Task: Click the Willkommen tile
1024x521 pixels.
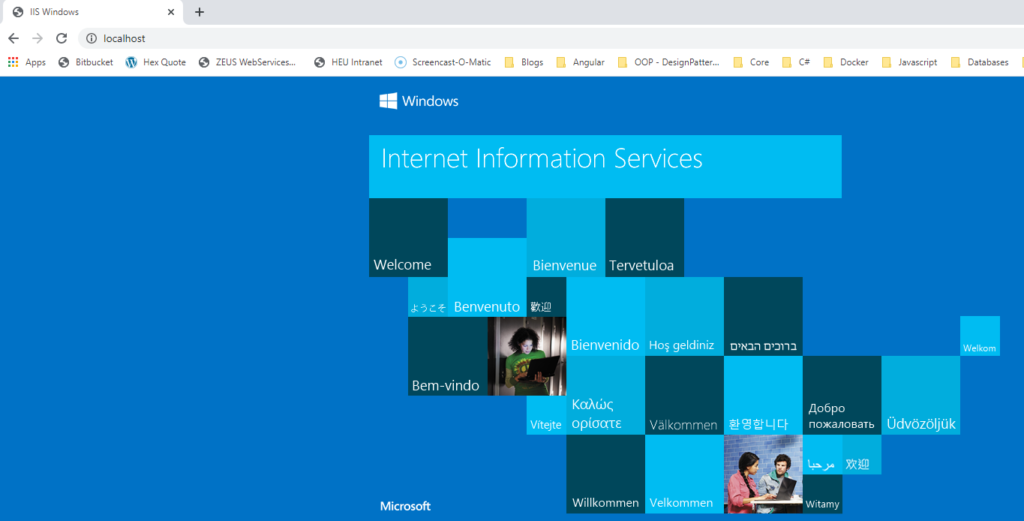Action: tap(605, 474)
